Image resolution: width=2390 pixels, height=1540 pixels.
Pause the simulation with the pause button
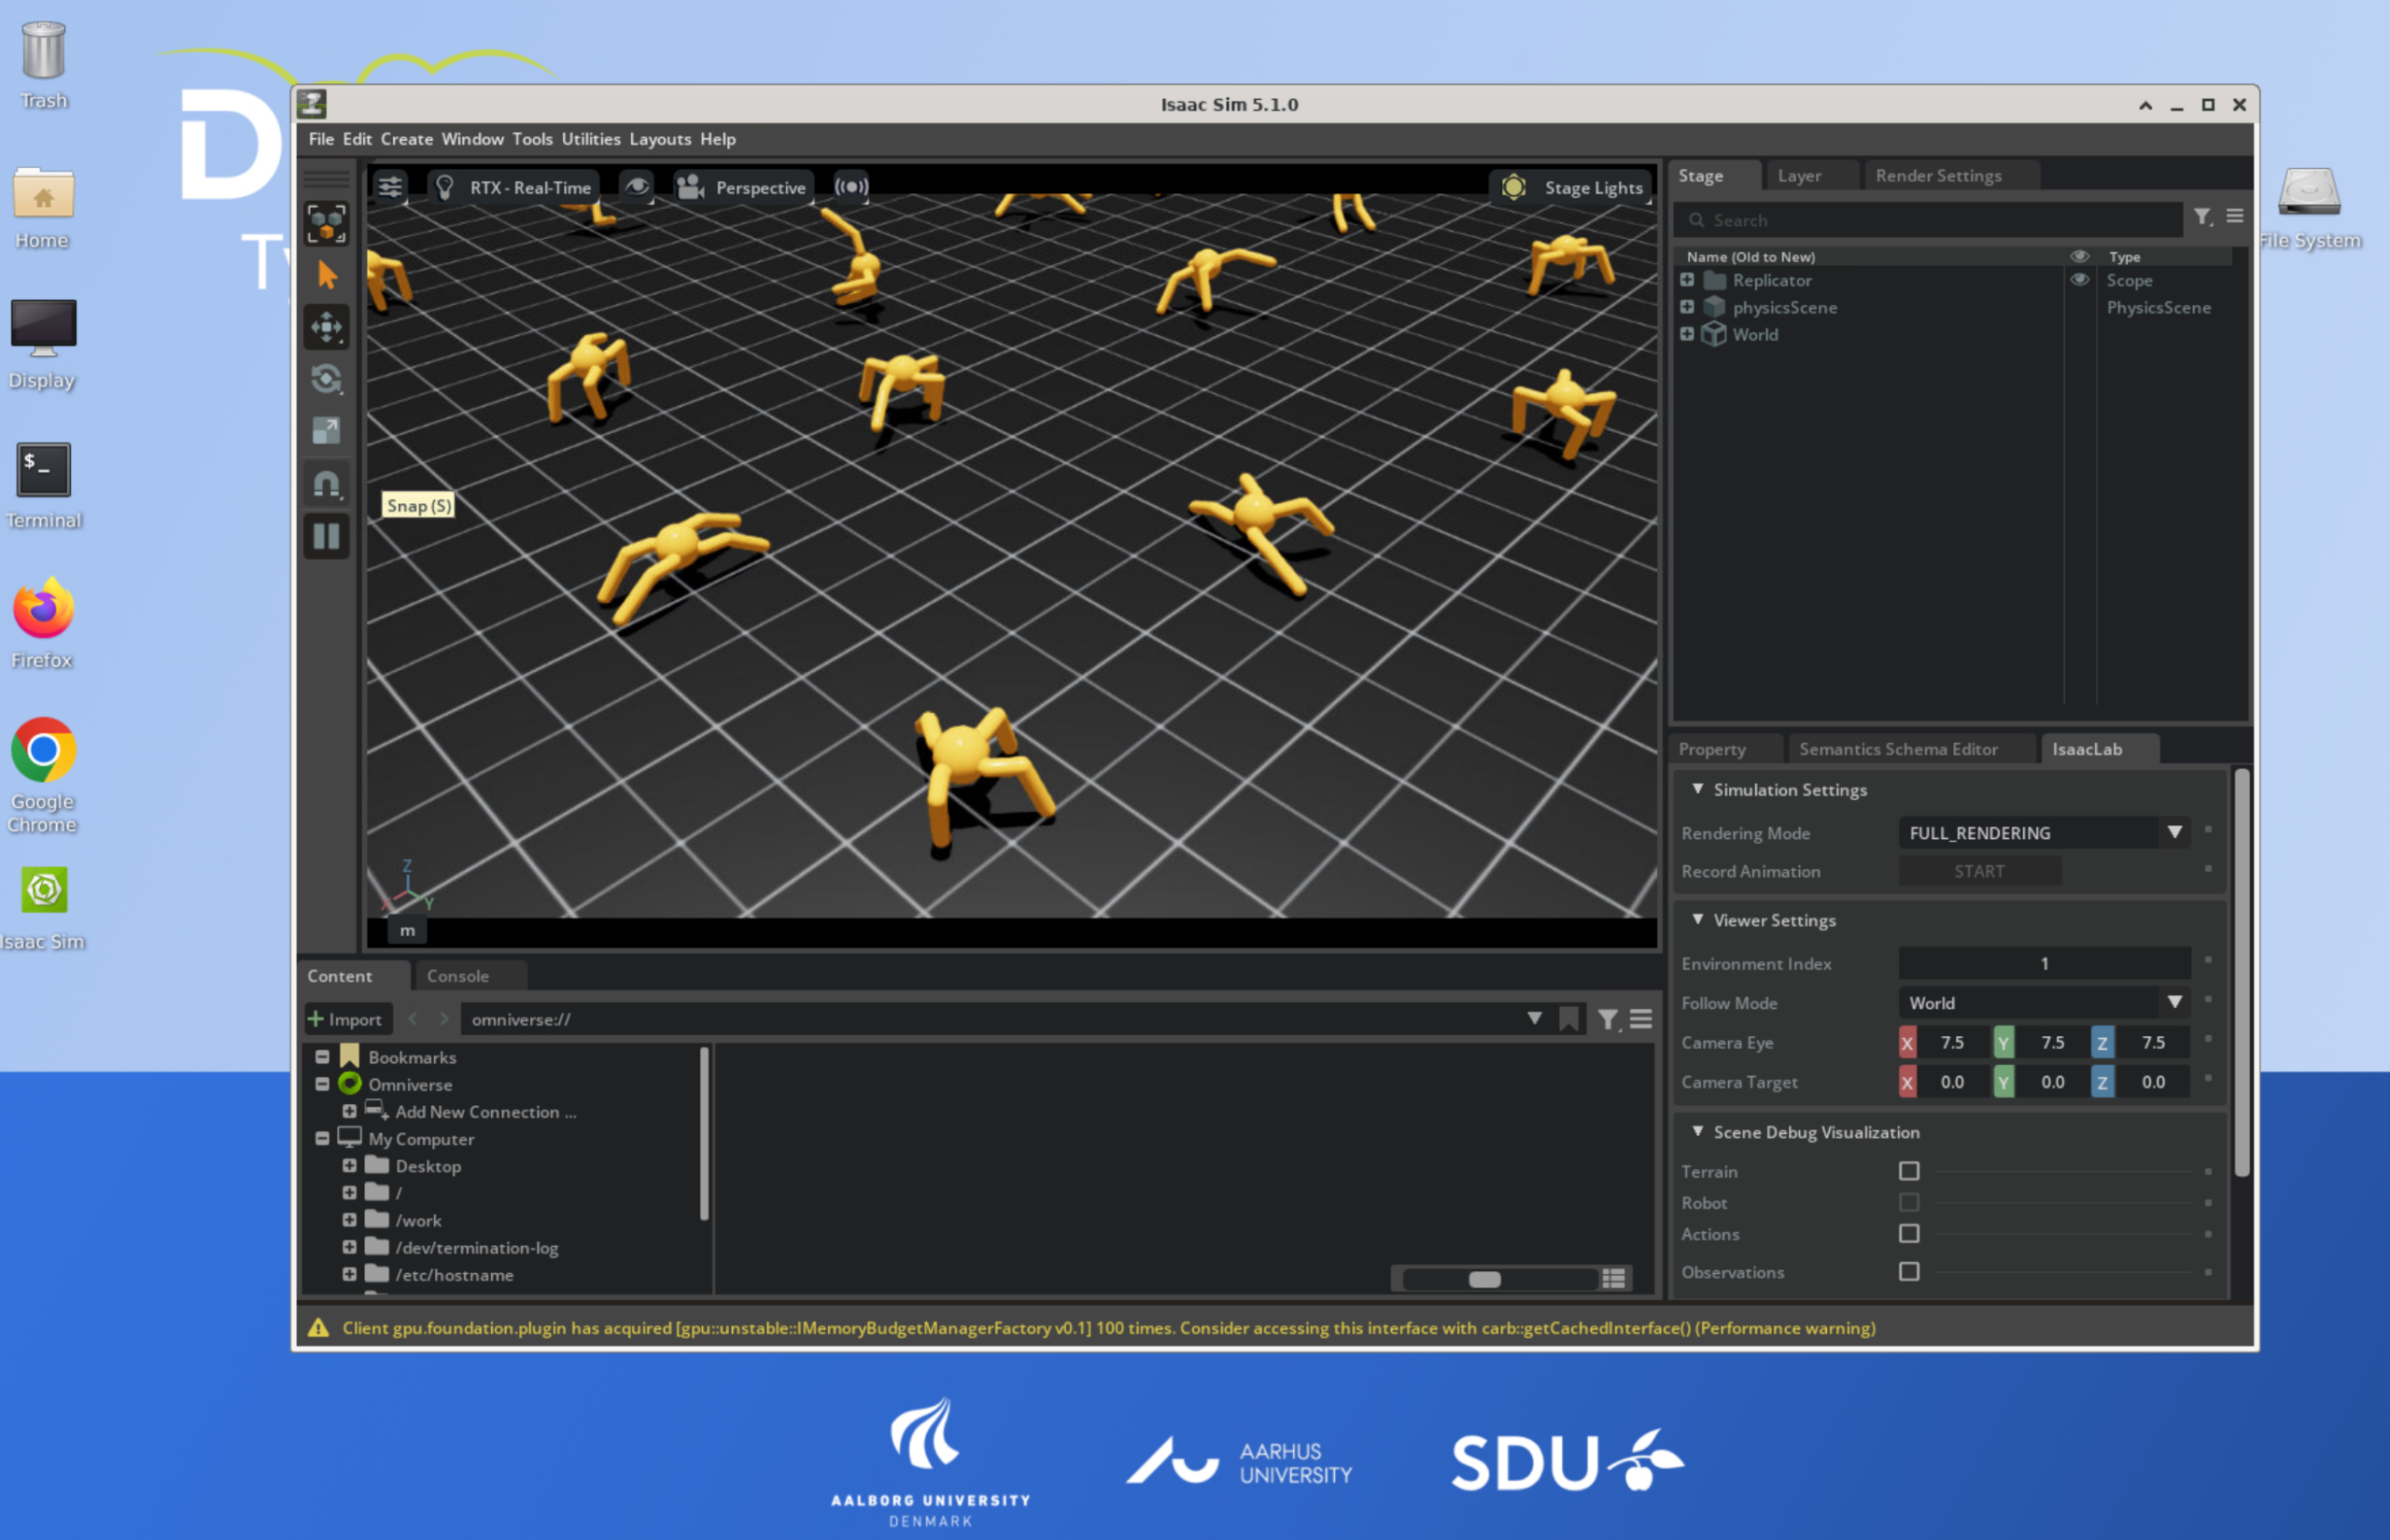(327, 537)
